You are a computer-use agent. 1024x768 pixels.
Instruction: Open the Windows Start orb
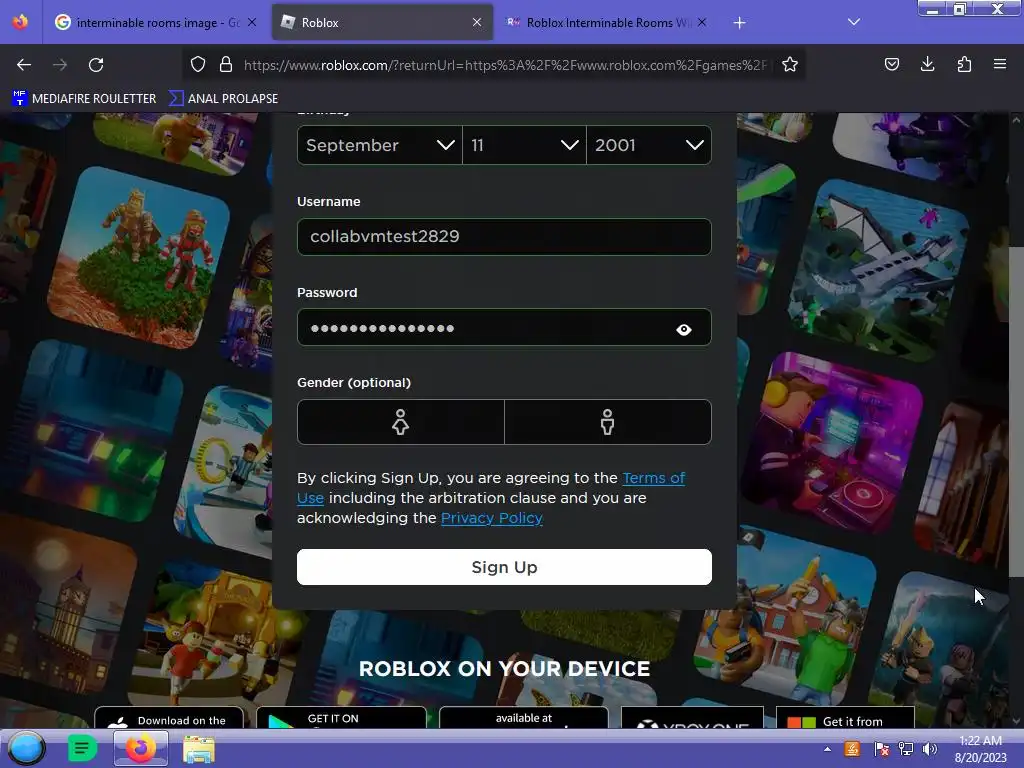[26, 748]
